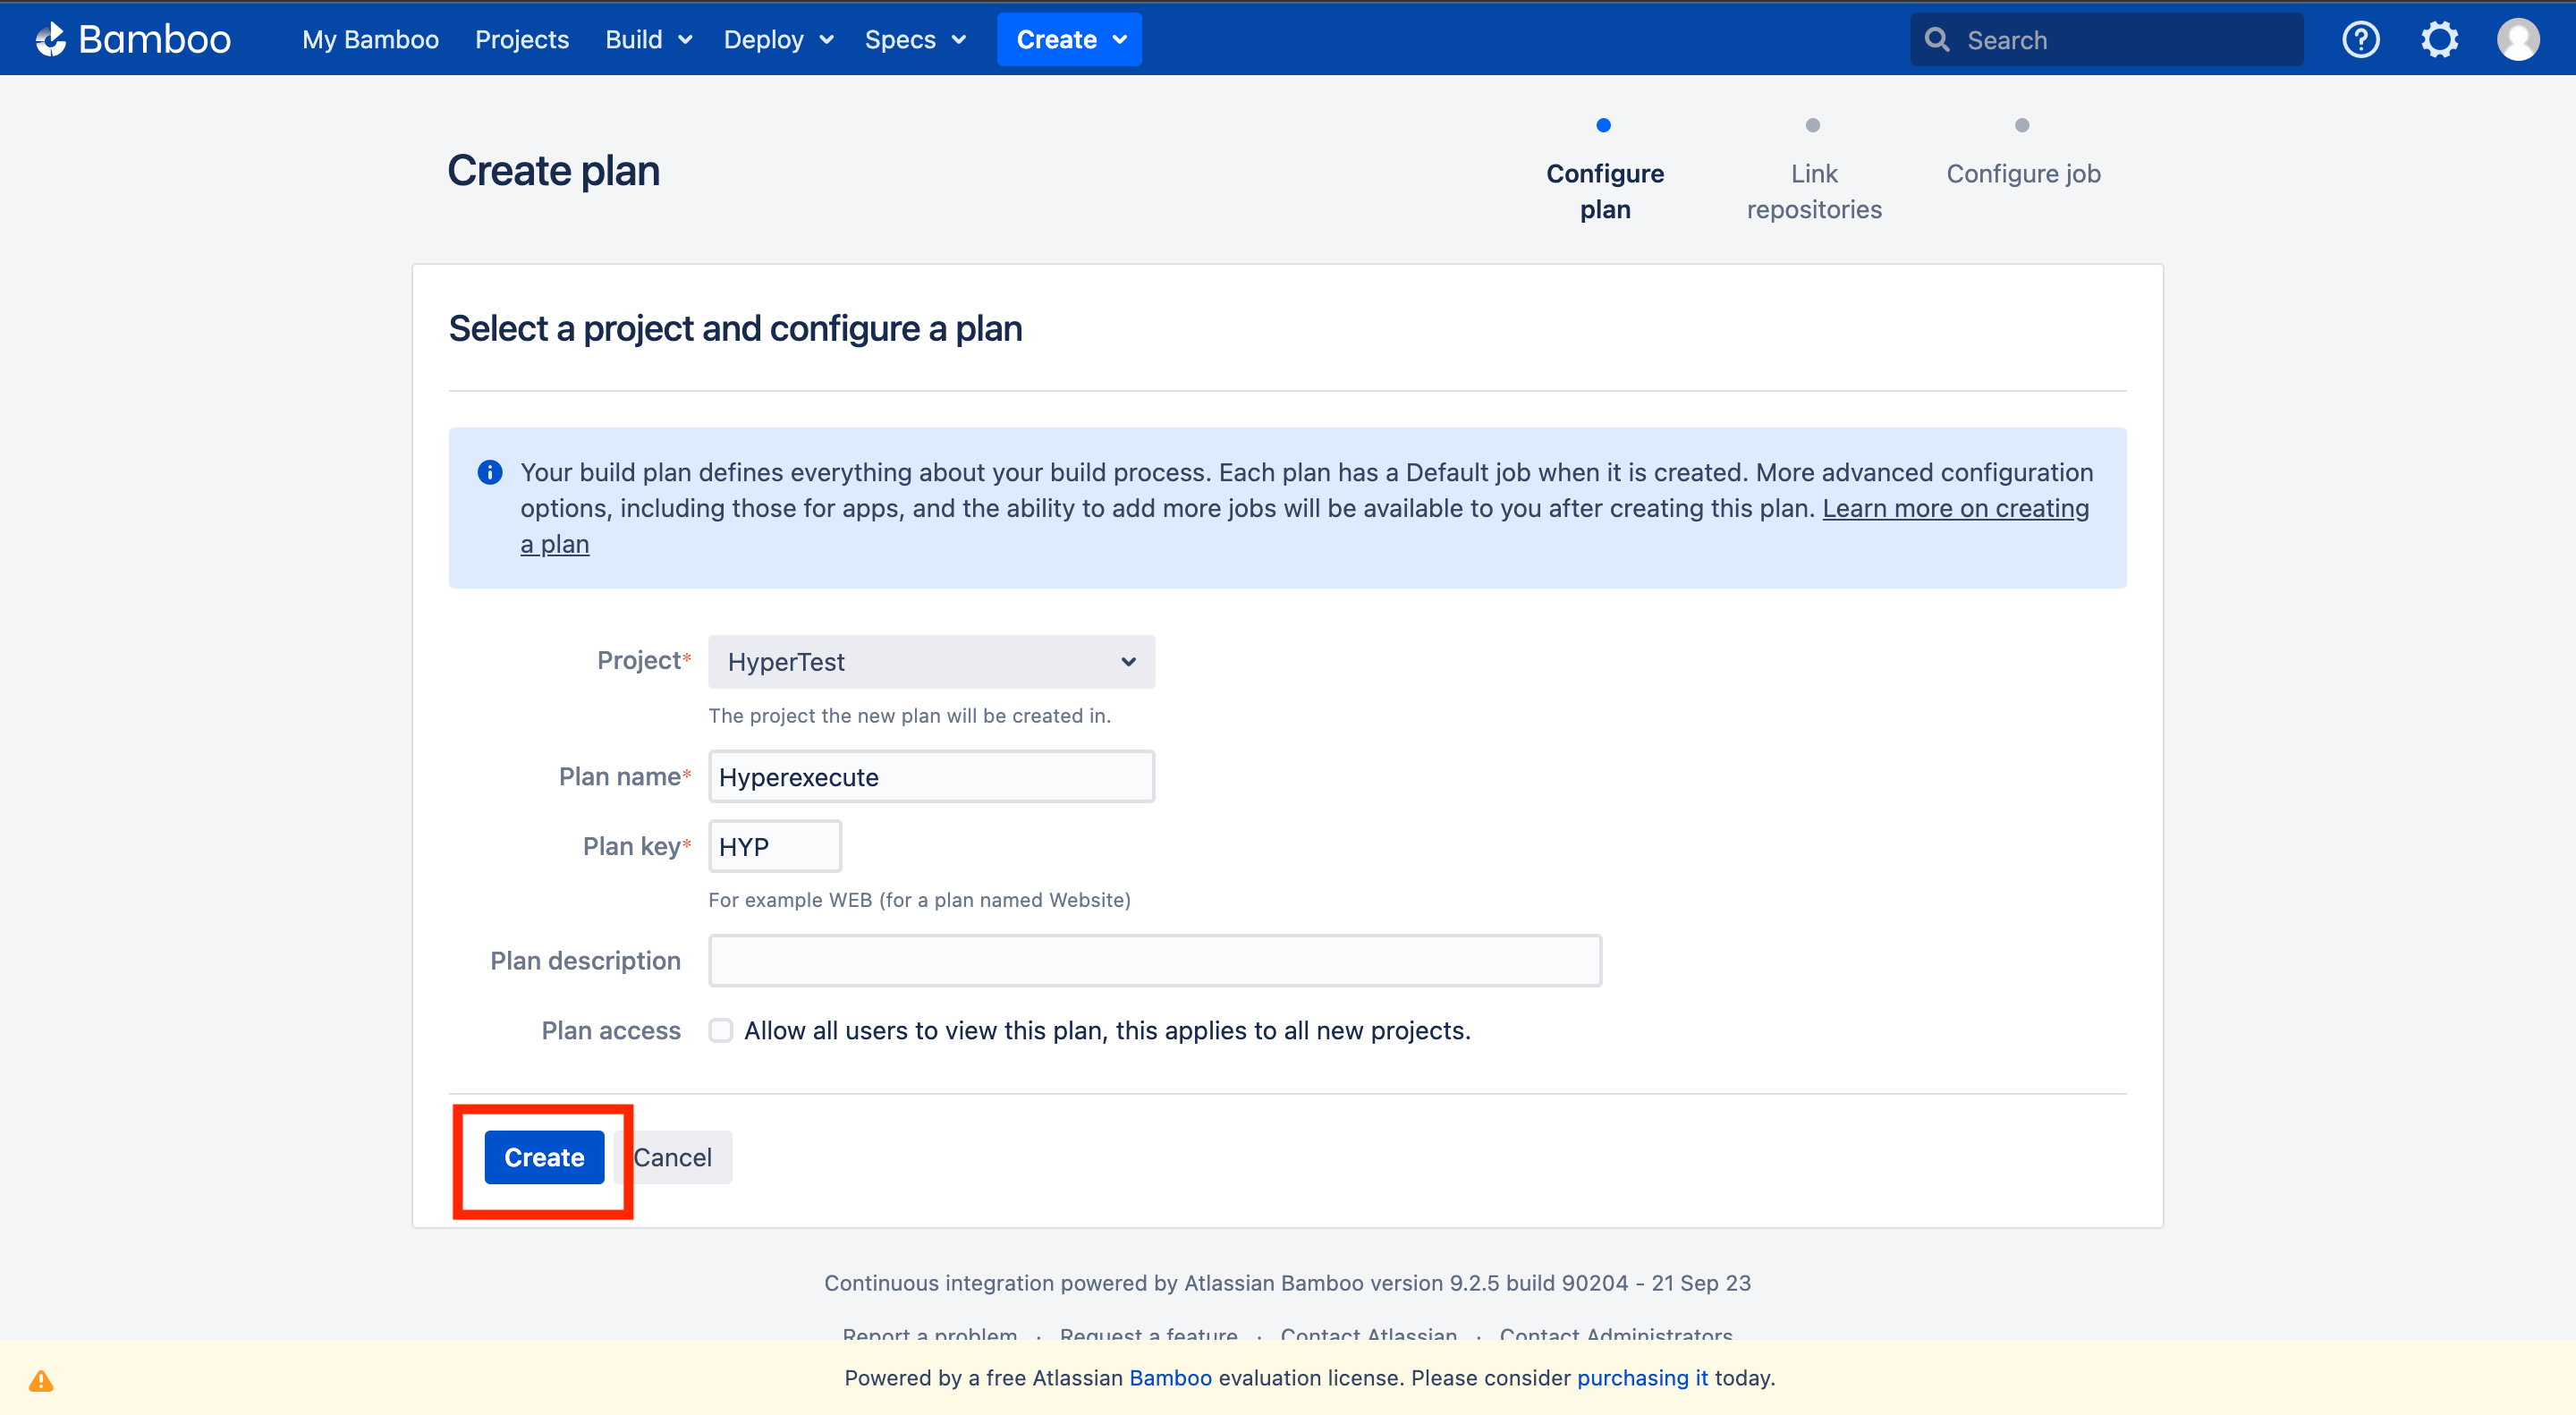Enable Allow all users to view checkbox
2576x1415 pixels.
click(720, 1030)
